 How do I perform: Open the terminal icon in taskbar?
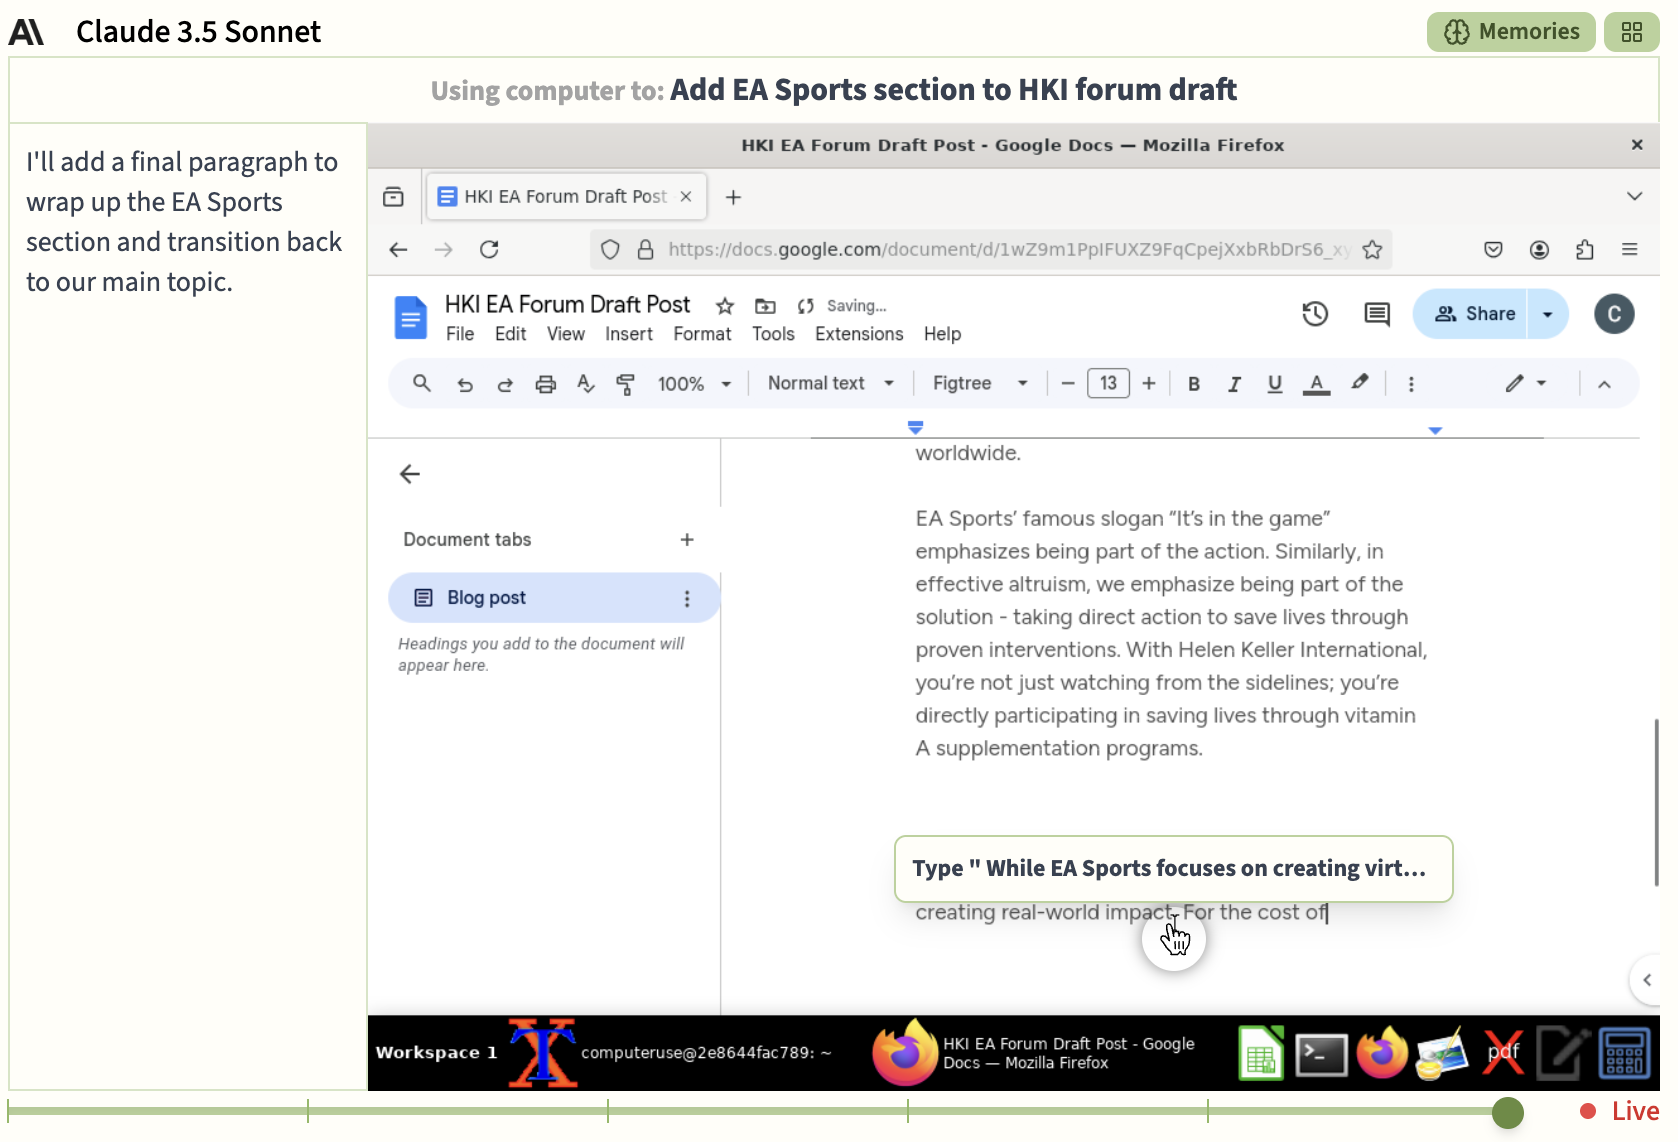tap(1321, 1054)
